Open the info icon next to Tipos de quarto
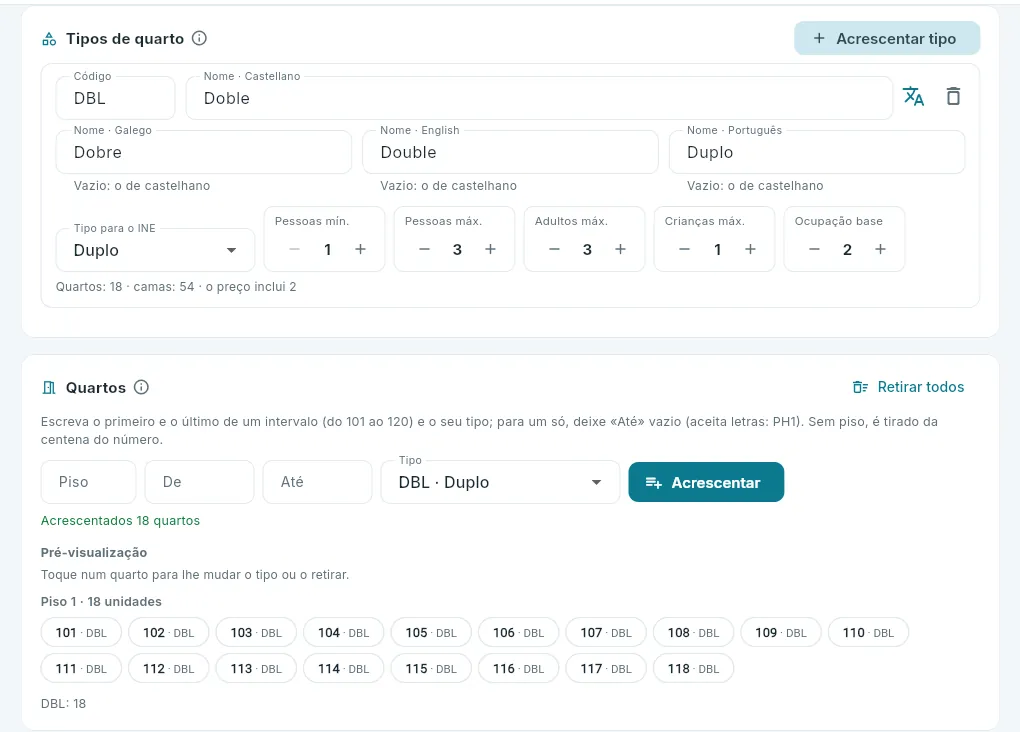This screenshot has width=1020, height=732. (x=199, y=38)
